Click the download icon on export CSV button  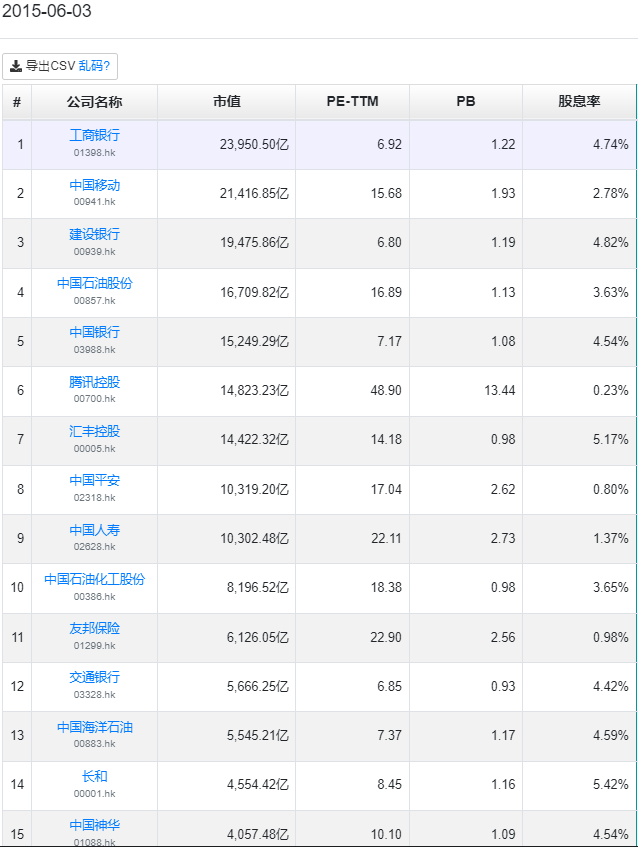click(x=16, y=66)
